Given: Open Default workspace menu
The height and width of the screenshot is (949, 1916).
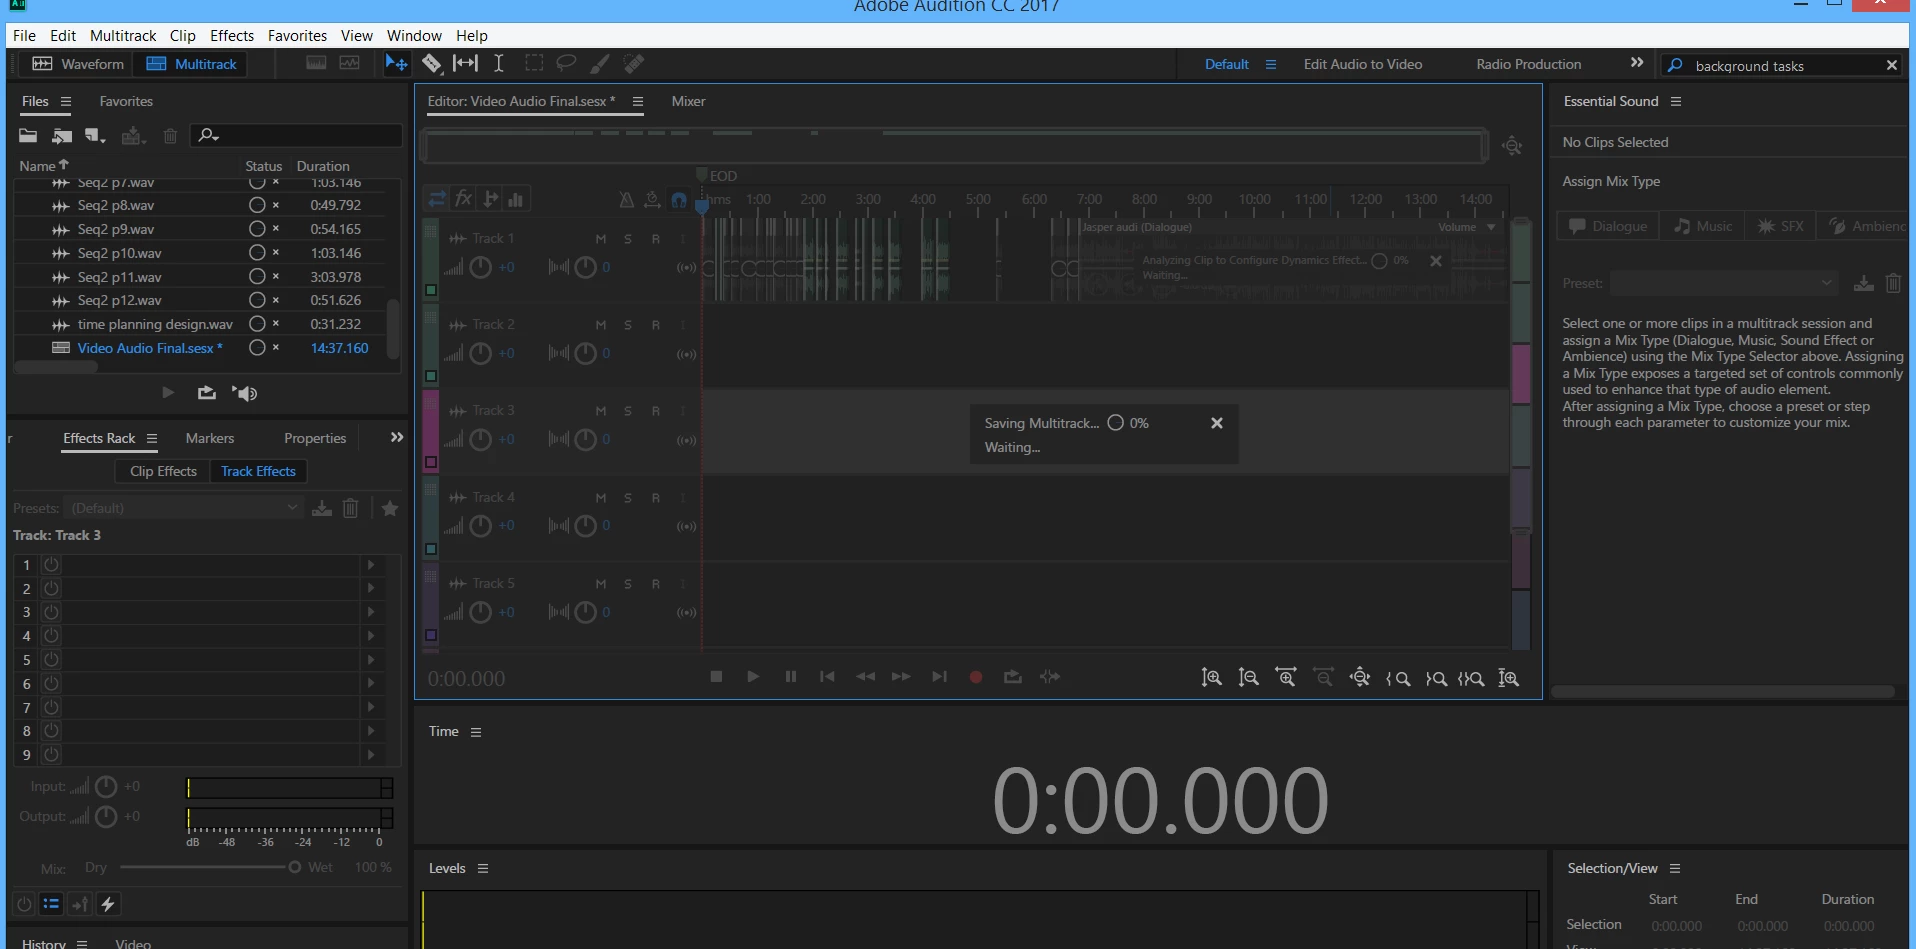Looking at the screenshot, I should tap(1271, 64).
